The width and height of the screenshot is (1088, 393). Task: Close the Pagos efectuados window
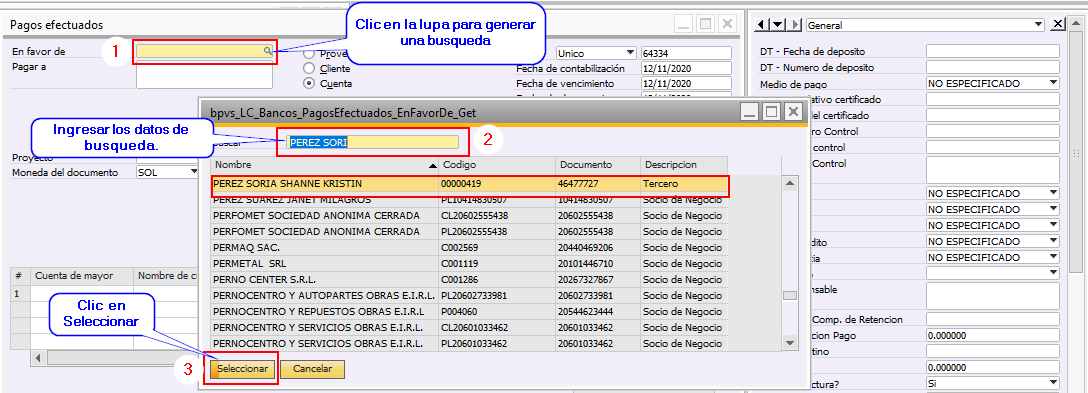click(x=727, y=24)
